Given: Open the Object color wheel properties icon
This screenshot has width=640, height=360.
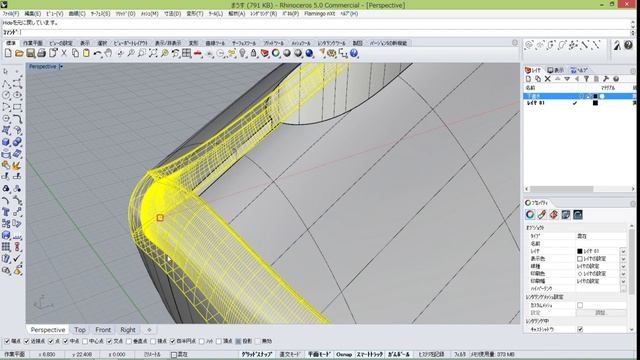Looking at the screenshot, I should click(x=530, y=215).
